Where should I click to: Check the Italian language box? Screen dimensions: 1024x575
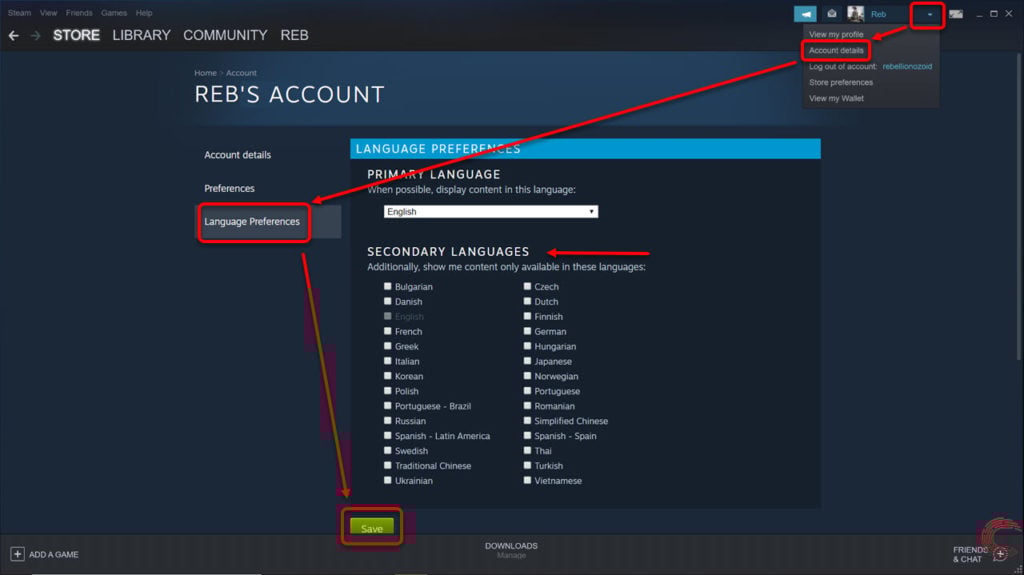387,361
